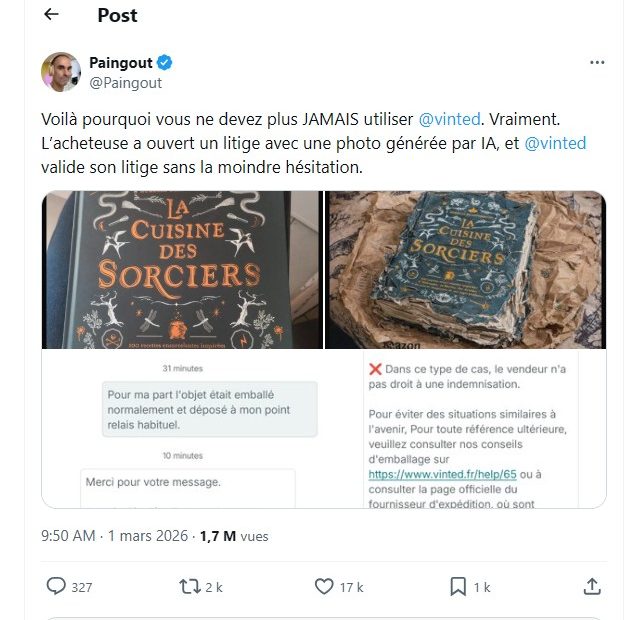Open the chat message screenshot image
This screenshot has height=620, width=633.
point(182,429)
